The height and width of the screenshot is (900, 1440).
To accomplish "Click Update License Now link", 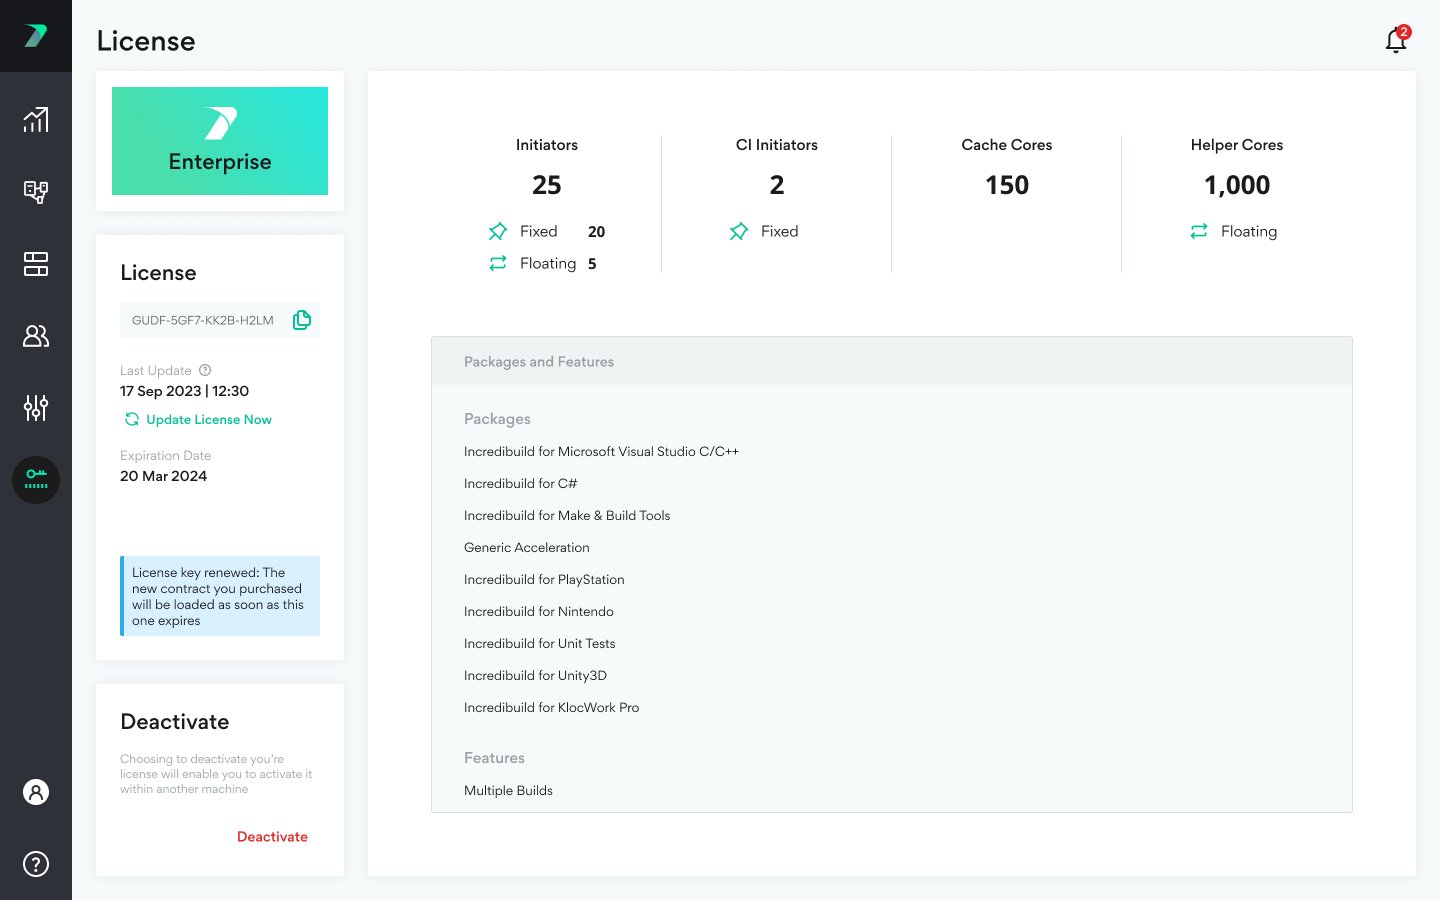I will coord(209,420).
